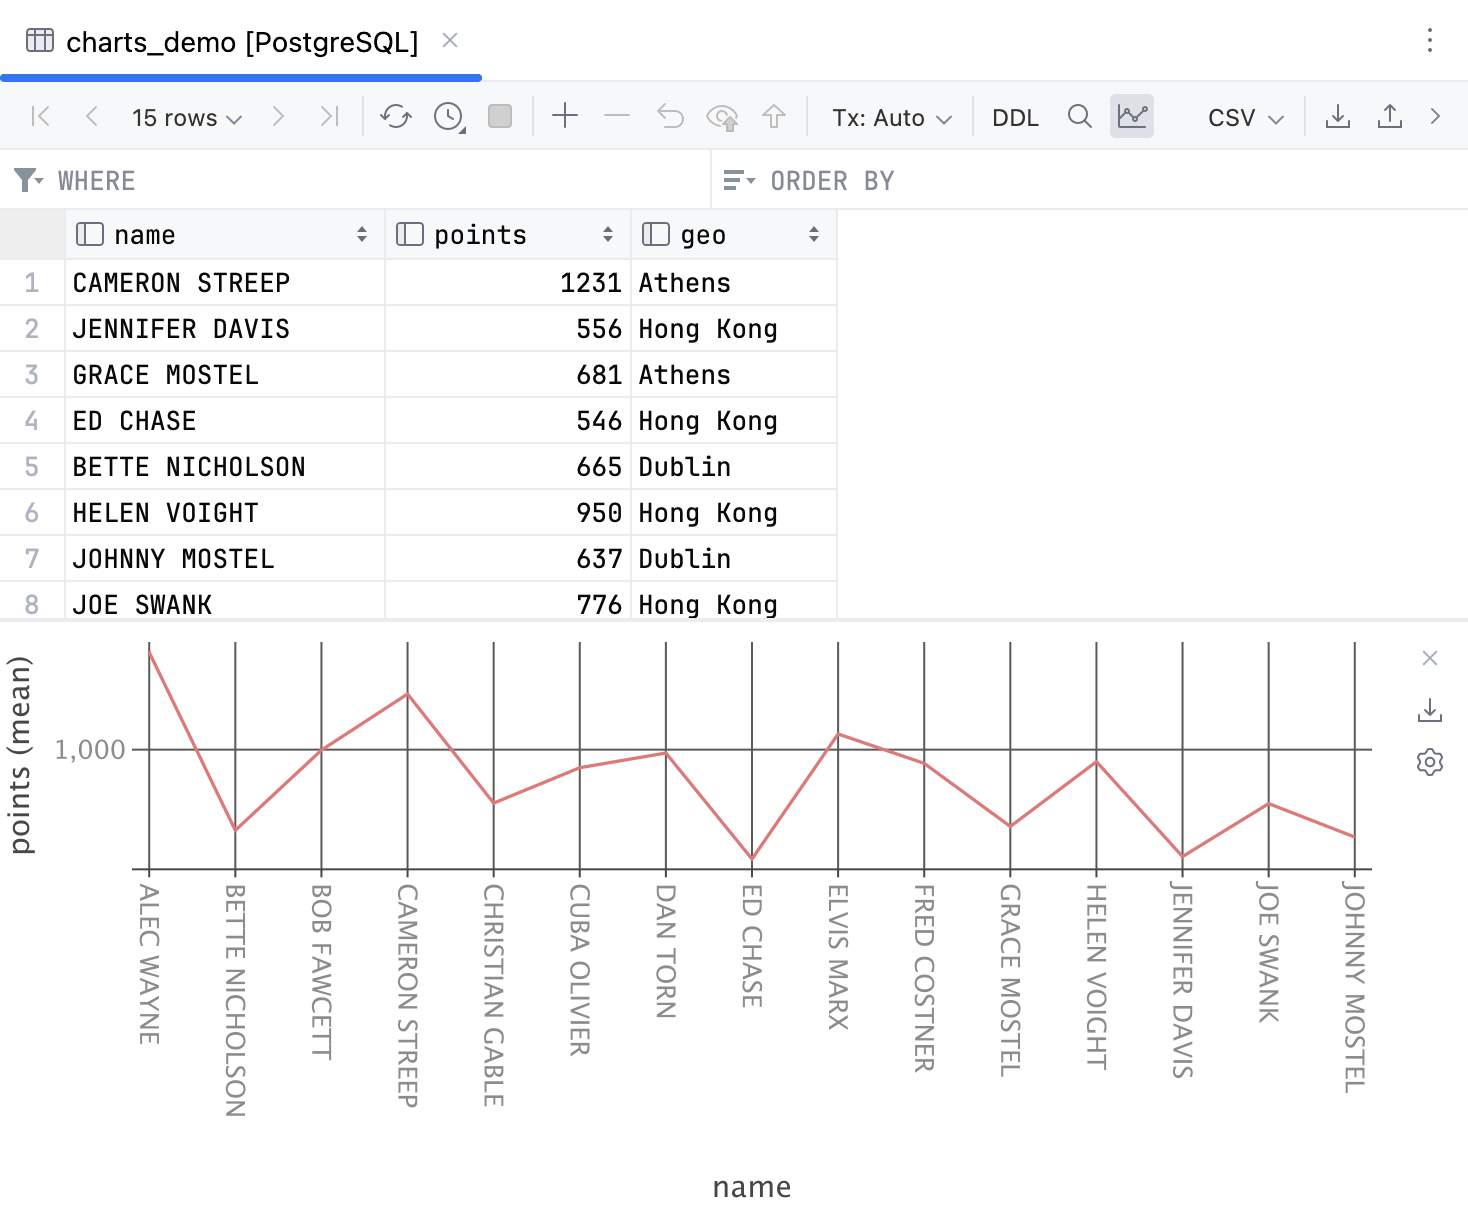Open the Tx: Auto transaction dropdown

(889, 116)
